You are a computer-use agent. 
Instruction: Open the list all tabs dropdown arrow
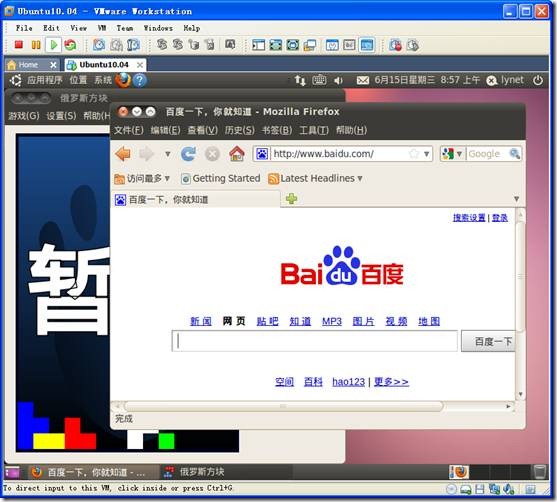517,199
